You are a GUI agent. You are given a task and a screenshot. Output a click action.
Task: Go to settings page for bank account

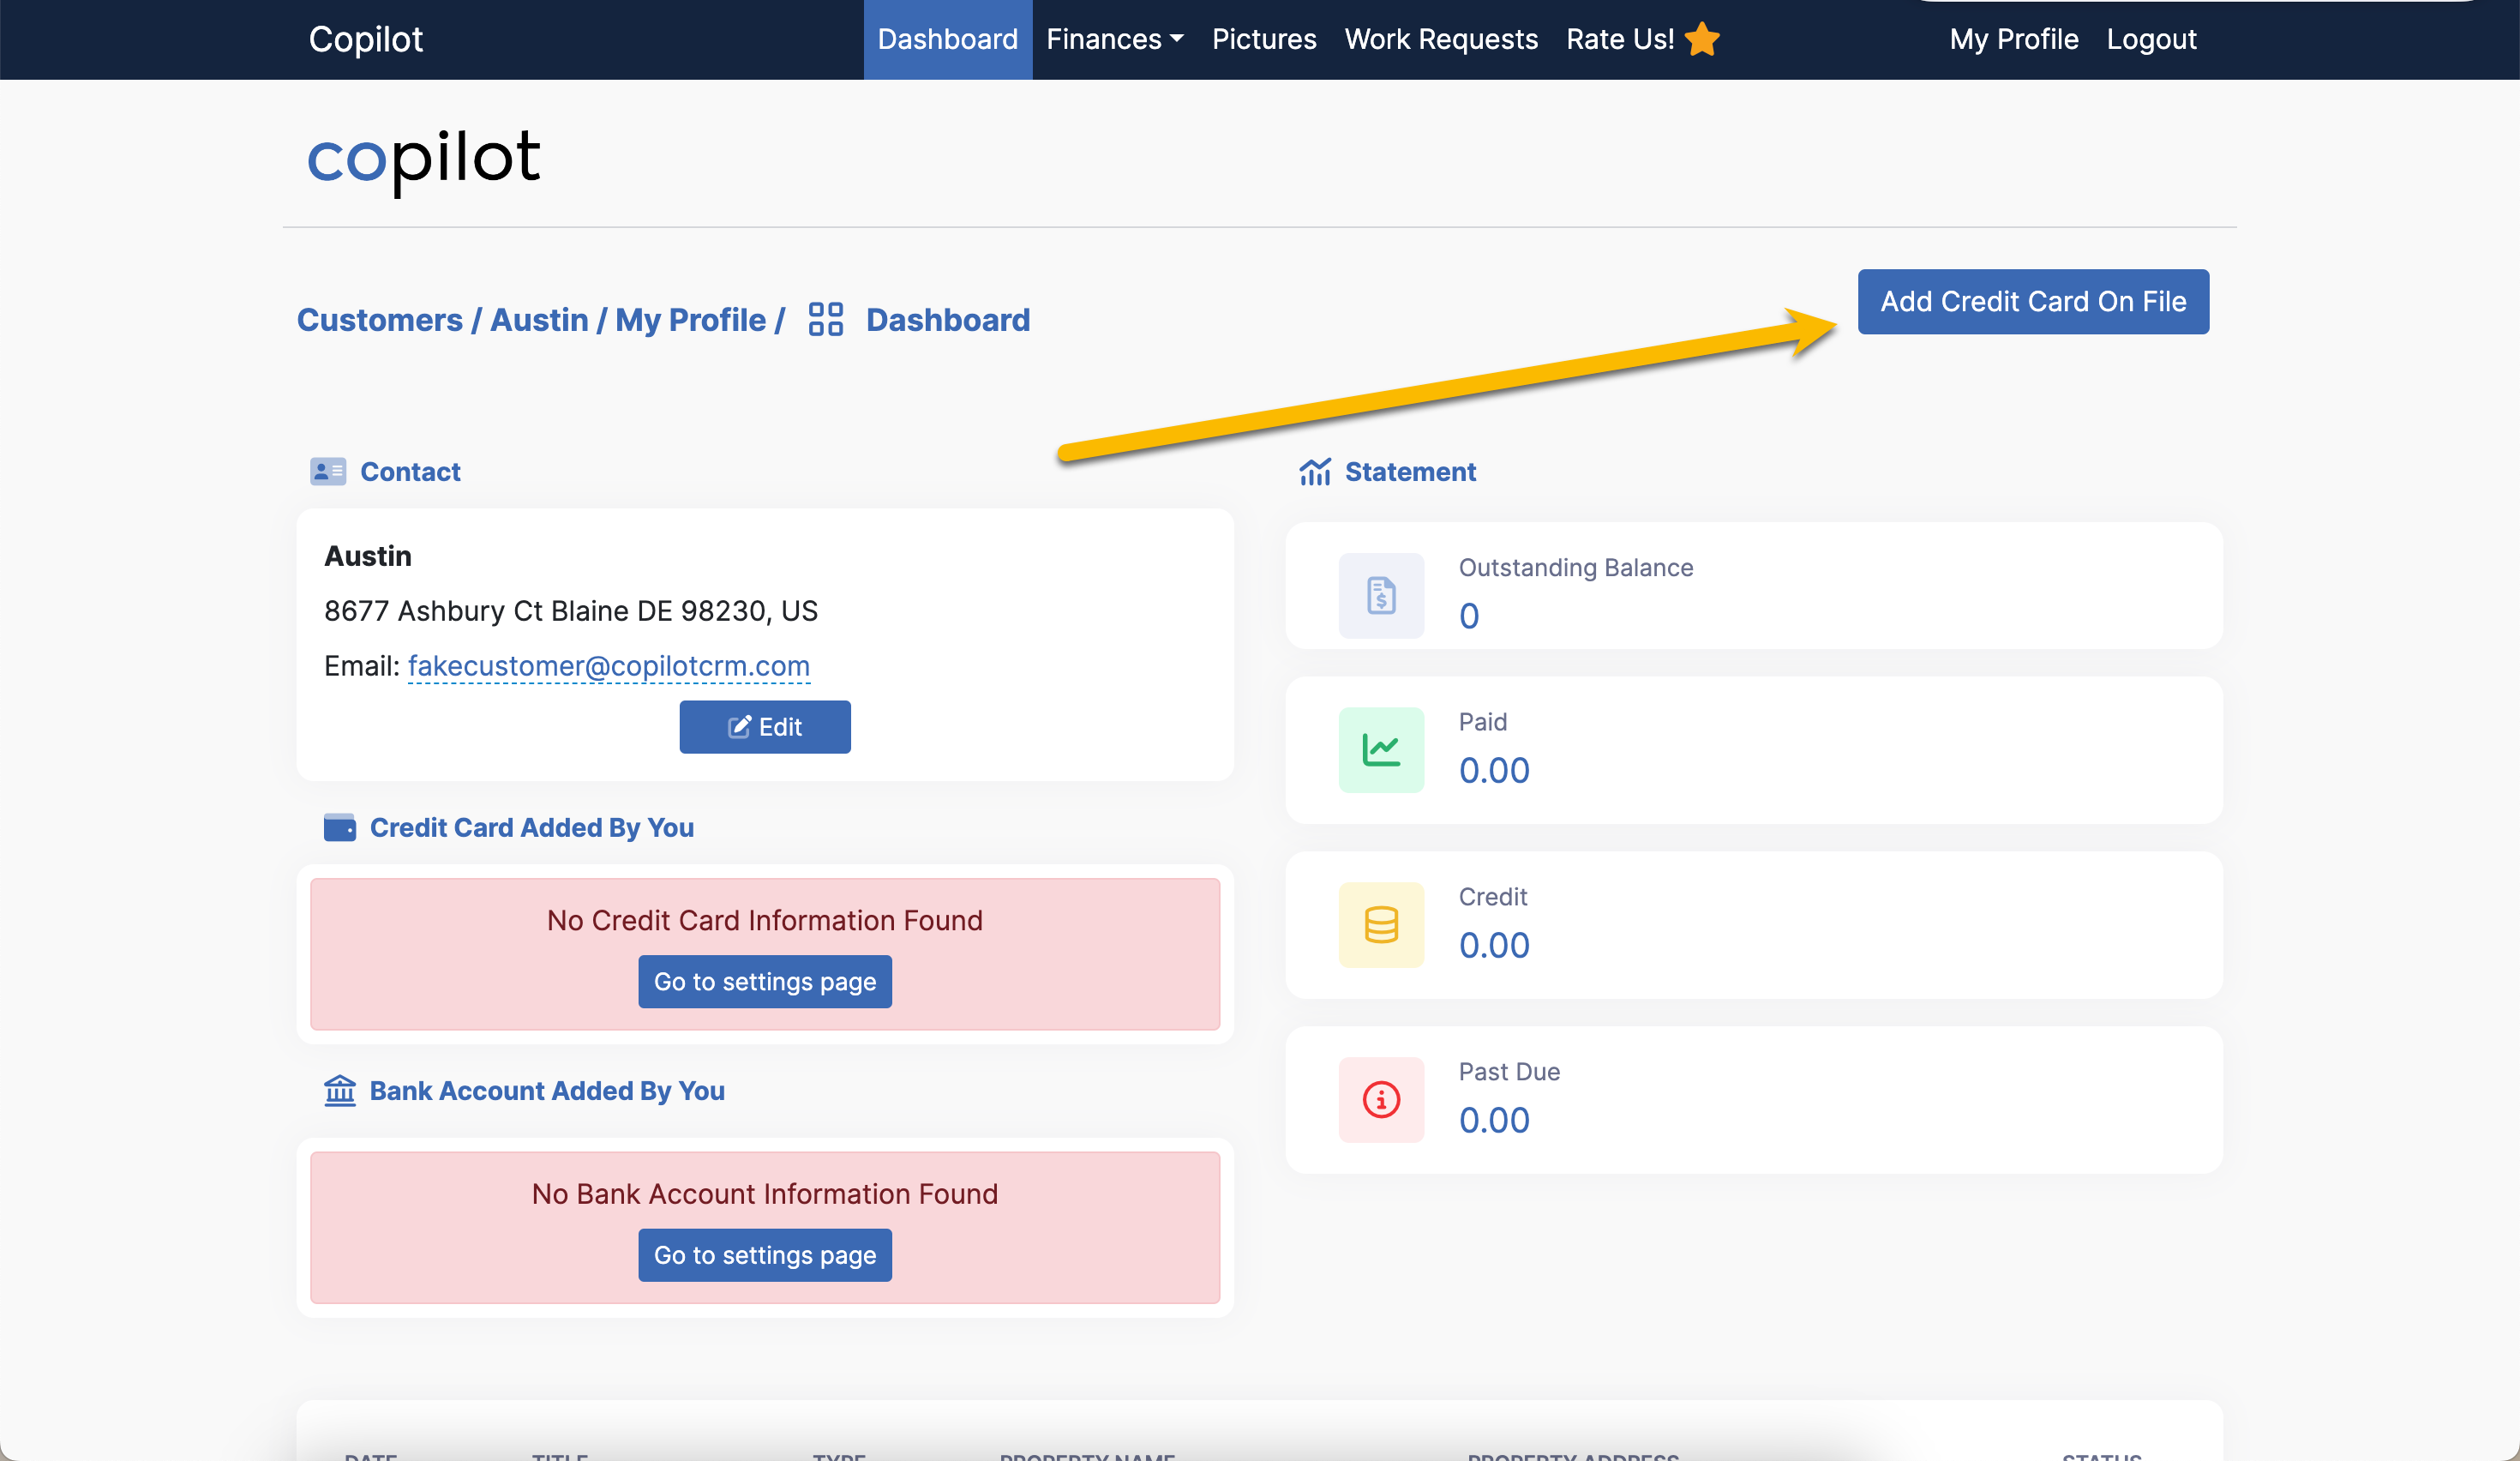(x=765, y=1255)
